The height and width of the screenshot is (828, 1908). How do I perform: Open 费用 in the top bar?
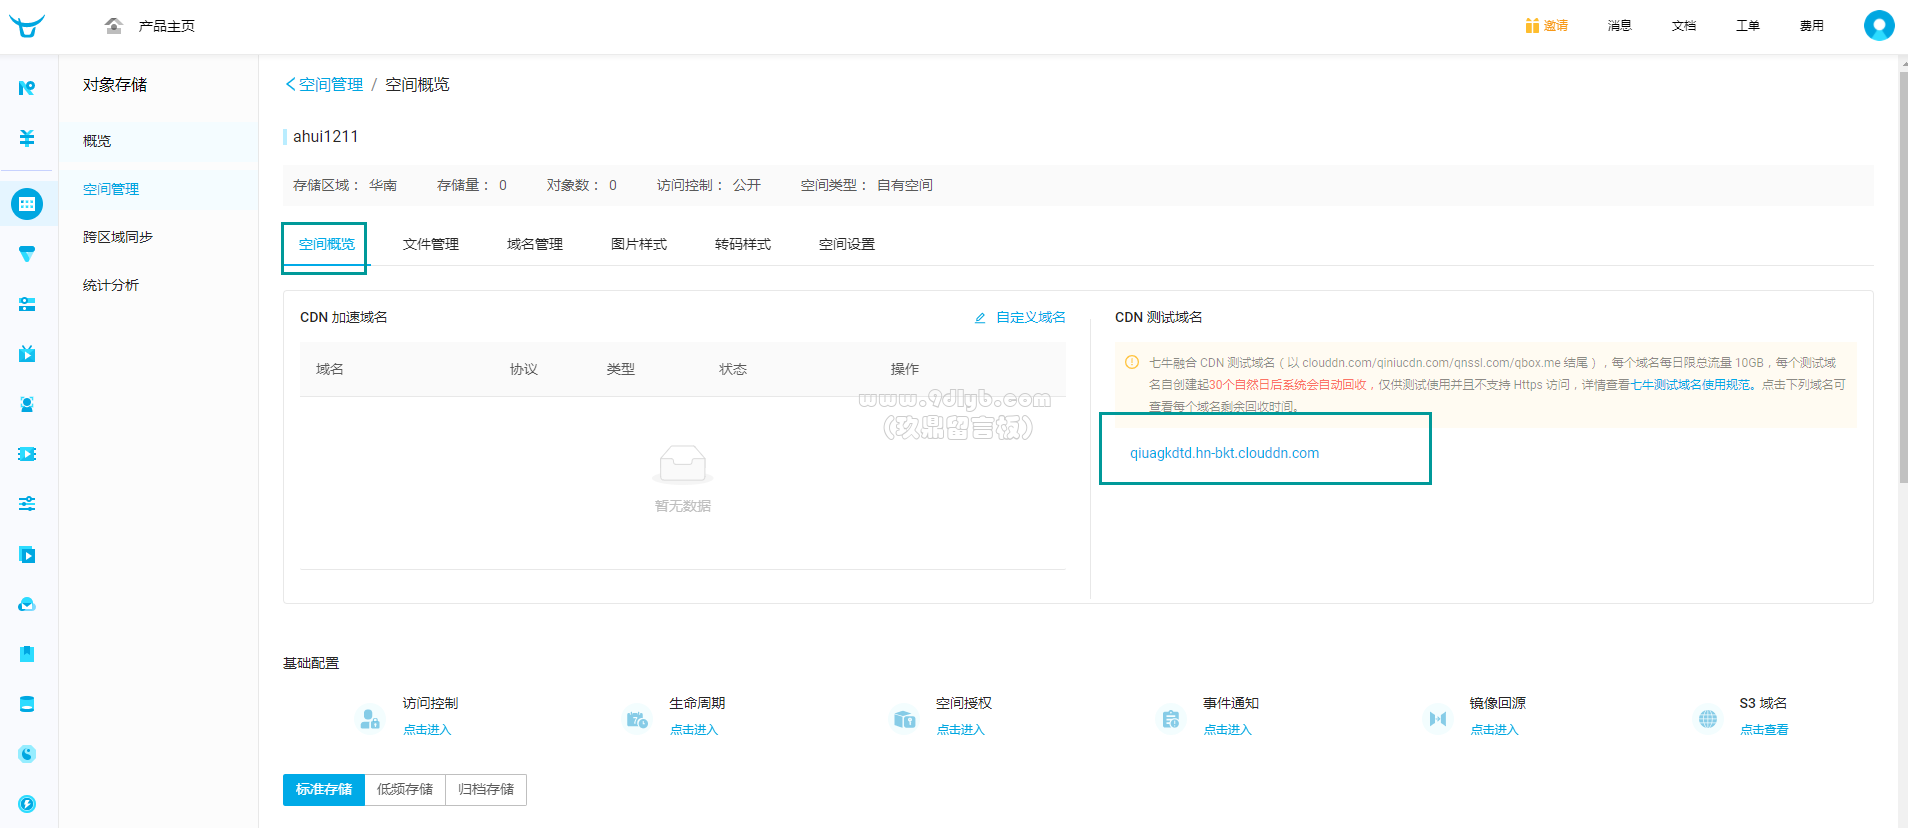pos(1812,26)
